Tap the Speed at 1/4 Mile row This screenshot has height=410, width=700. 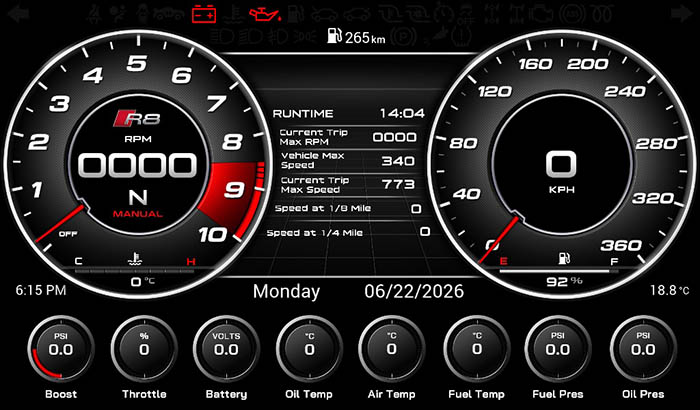tap(348, 232)
